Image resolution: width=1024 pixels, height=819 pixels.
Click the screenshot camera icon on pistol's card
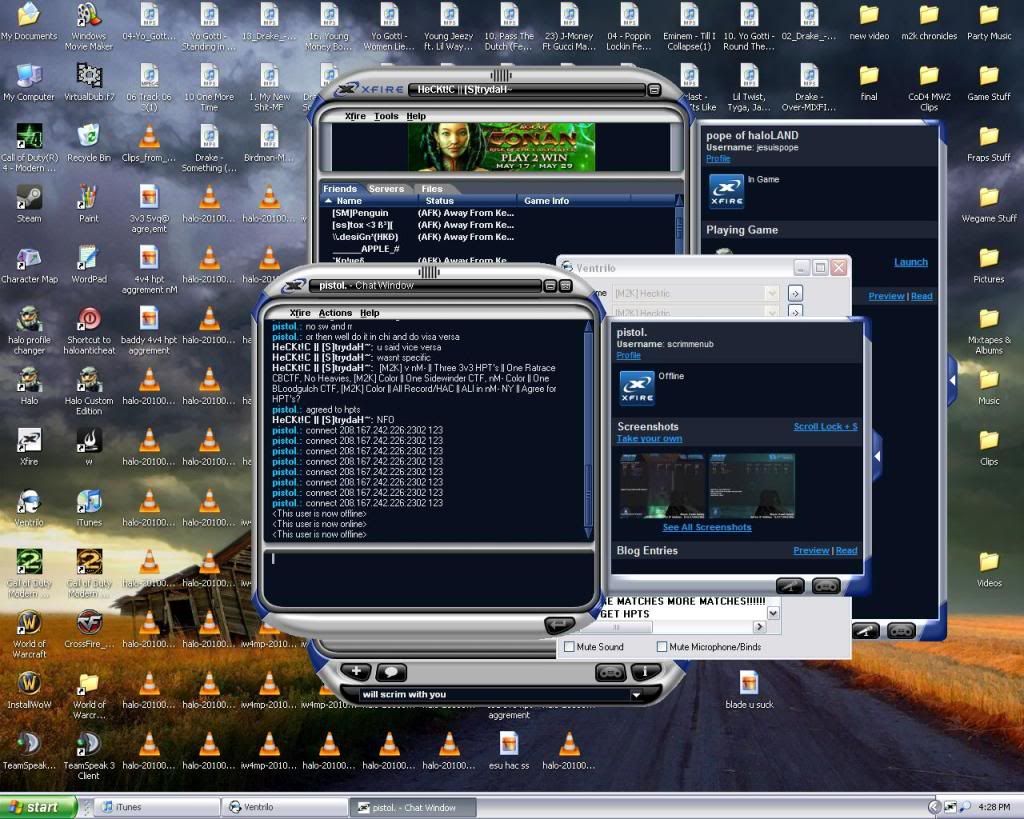pyautogui.click(x=790, y=586)
